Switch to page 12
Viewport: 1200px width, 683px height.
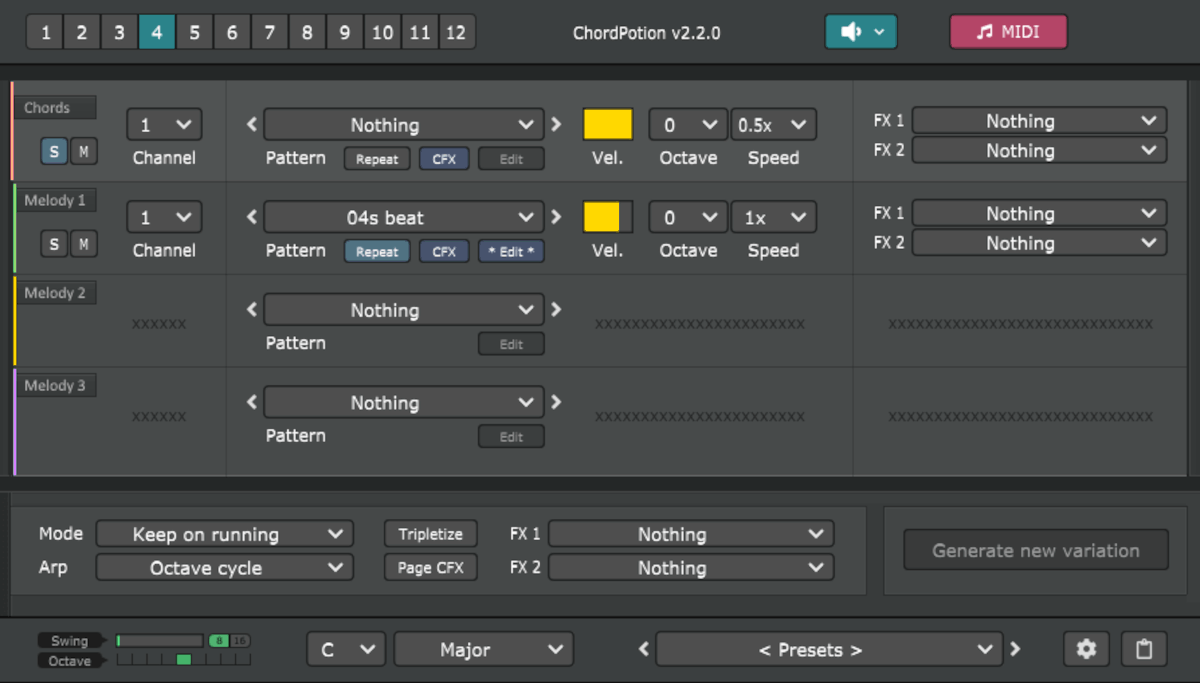click(456, 32)
